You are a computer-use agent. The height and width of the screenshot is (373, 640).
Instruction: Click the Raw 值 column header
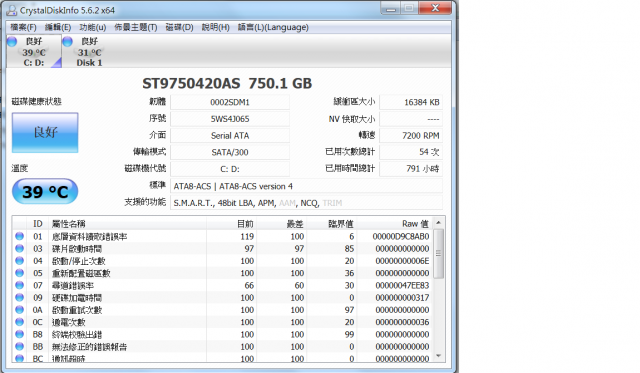[394, 224]
